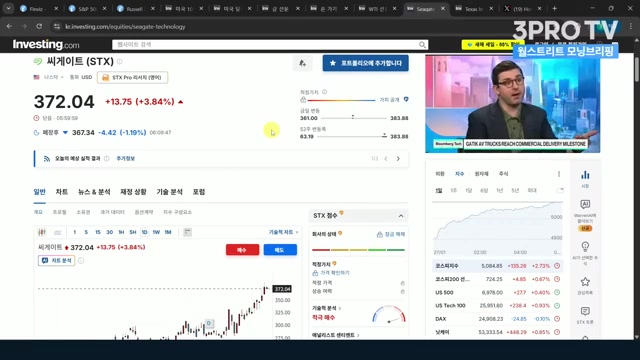Screen dimensions: 640x360
Task: Switch to the 포럼 tab
Action: 199,192
